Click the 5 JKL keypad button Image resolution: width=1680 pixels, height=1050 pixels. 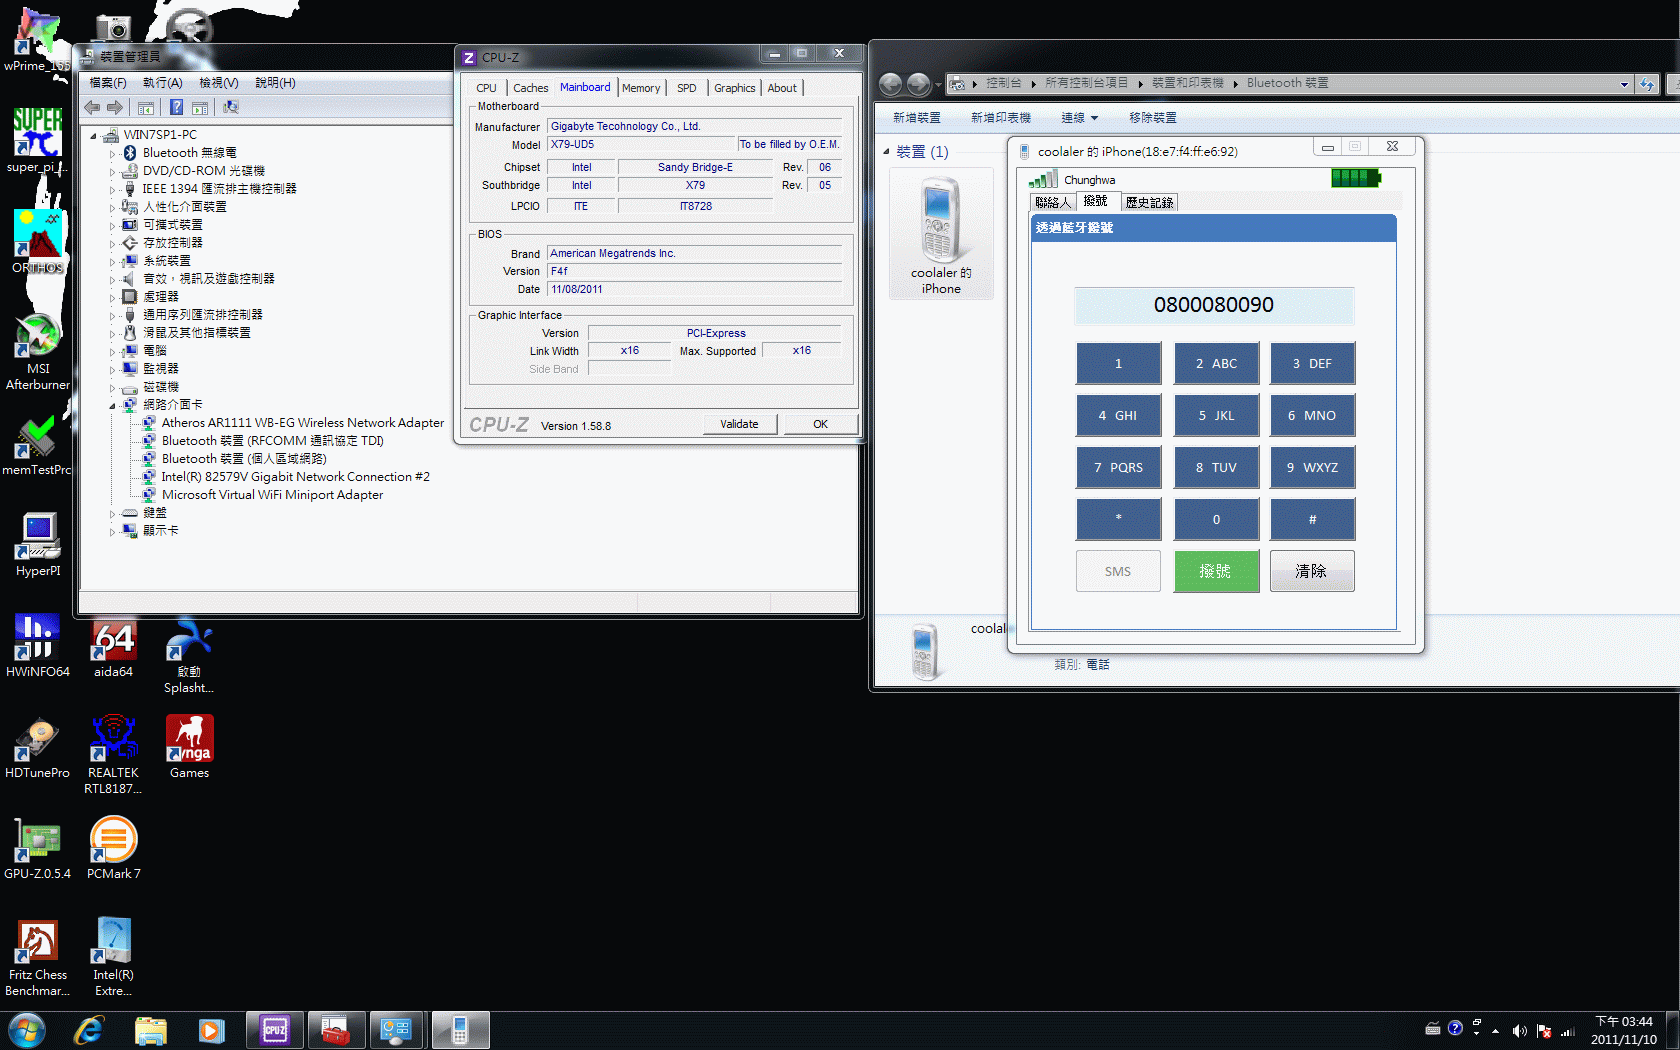[1216, 415]
